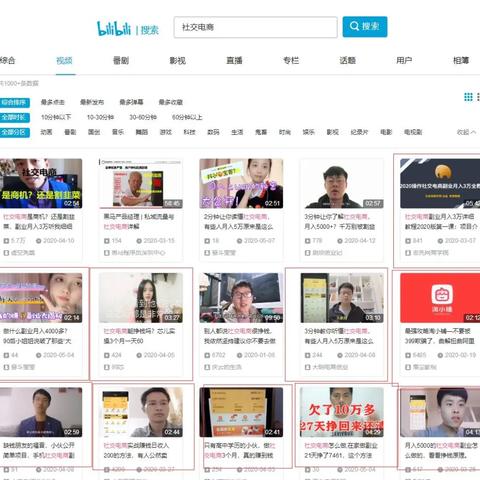
Task: Focus the search box containing 社交电商
Action: pyautogui.click(x=255, y=27)
